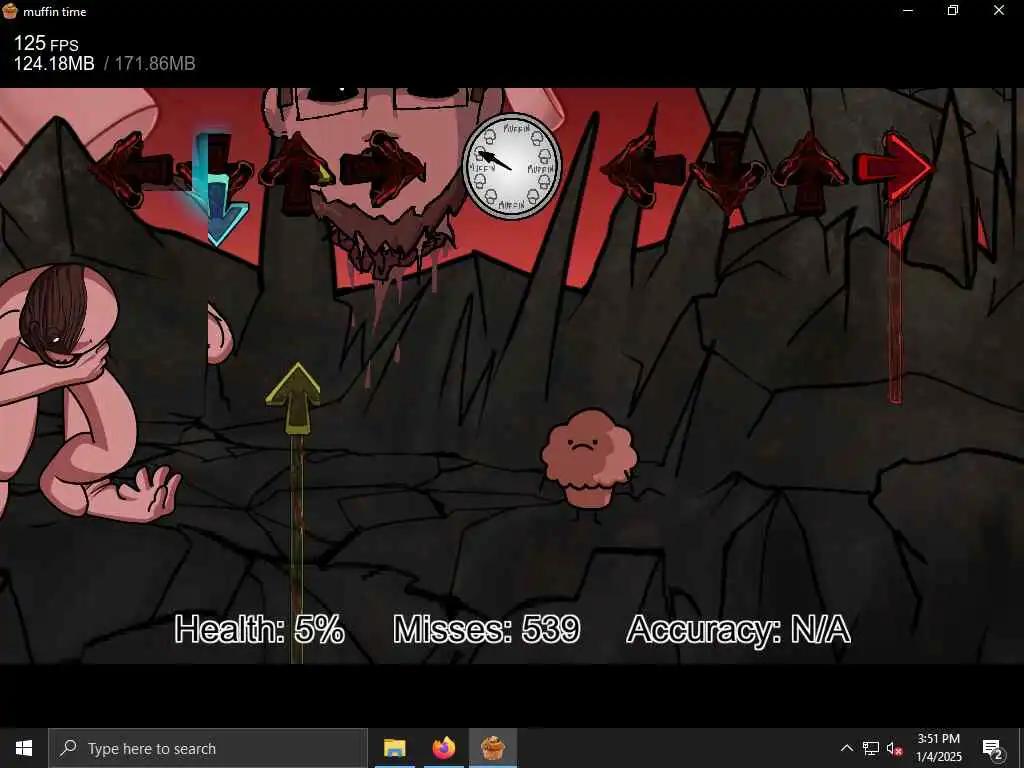Click the muffin clock song timer
Viewport: 1024px width, 768px height.
[x=512, y=167]
